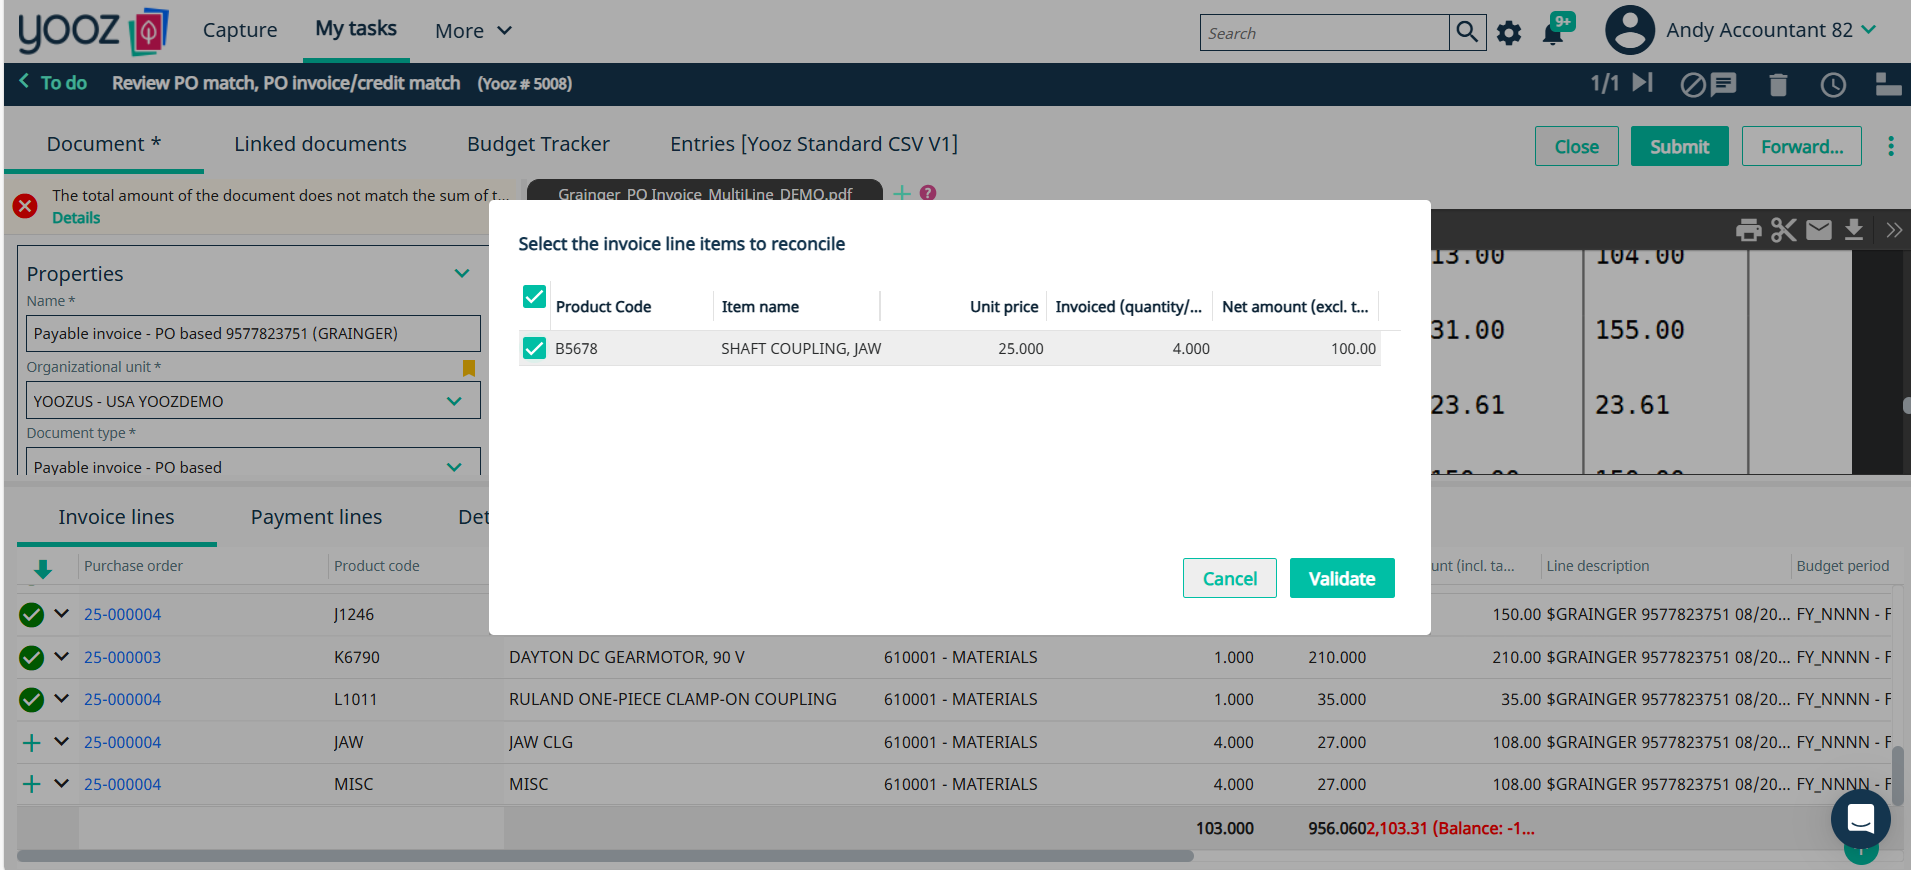
Task: Click the horizontal scrollbar at the bottom
Action: (x=606, y=856)
